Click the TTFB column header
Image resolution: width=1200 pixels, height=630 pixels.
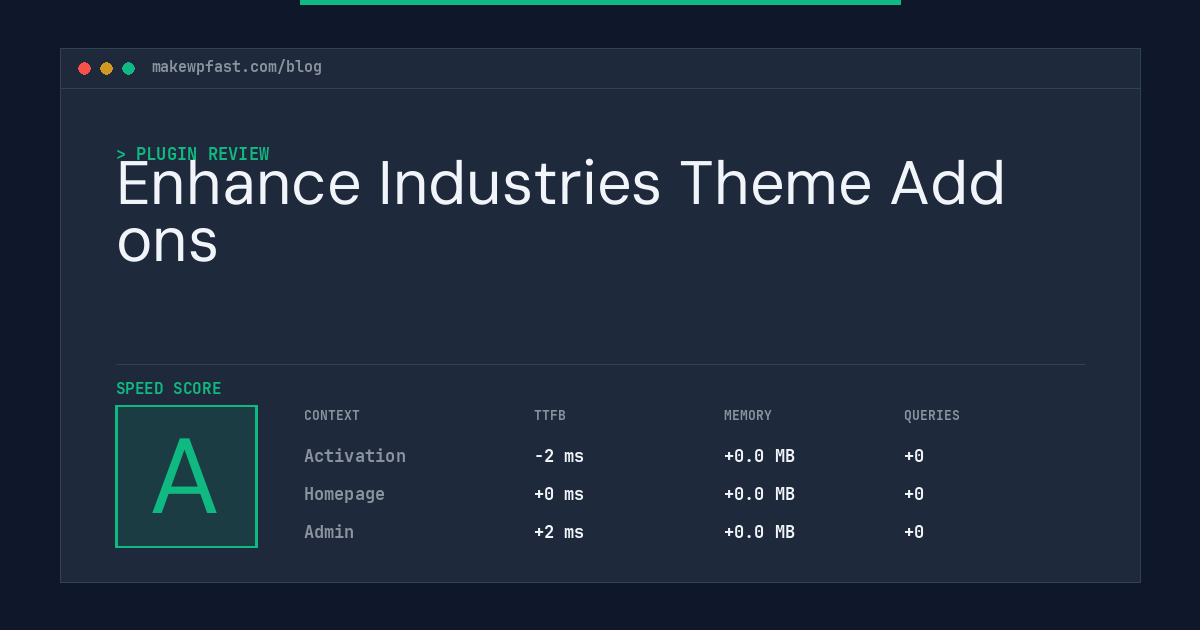tap(550, 415)
